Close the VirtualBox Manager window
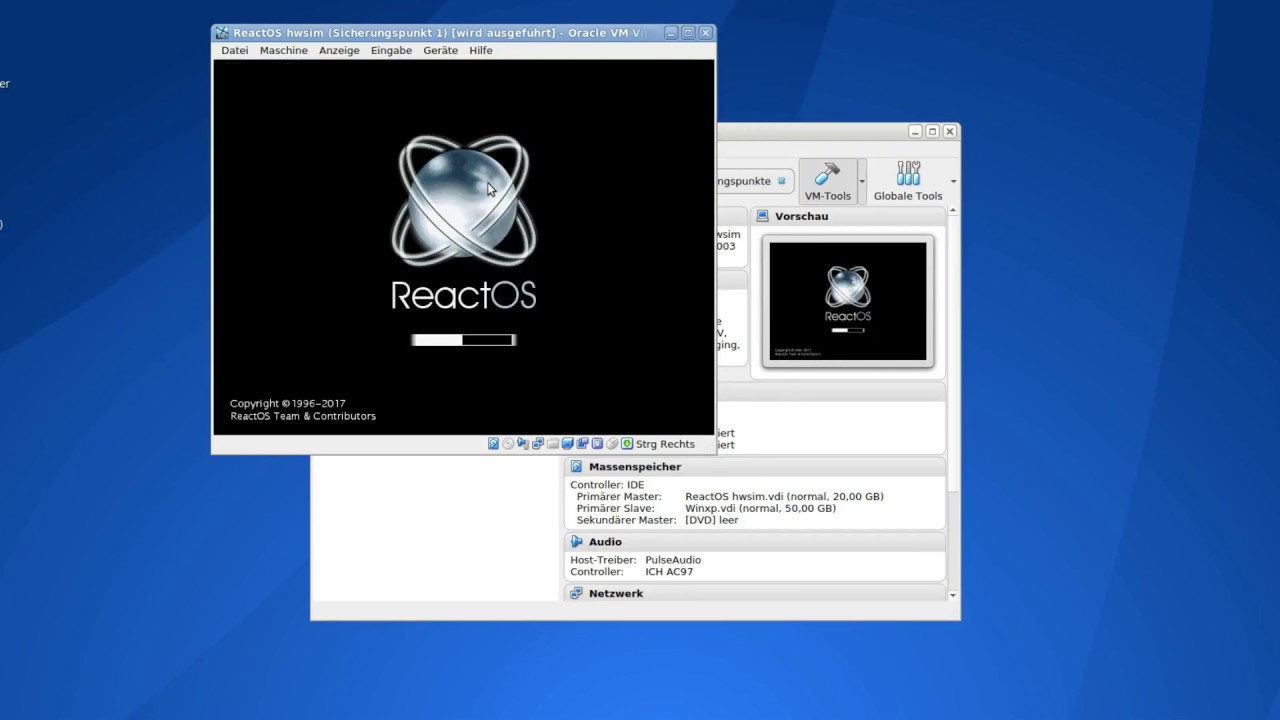 (x=950, y=131)
